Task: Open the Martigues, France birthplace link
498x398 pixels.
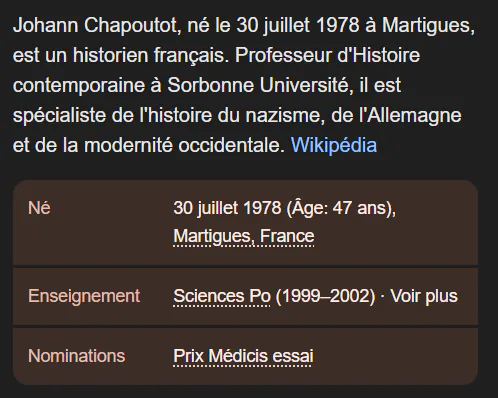Action: (x=244, y=236)
